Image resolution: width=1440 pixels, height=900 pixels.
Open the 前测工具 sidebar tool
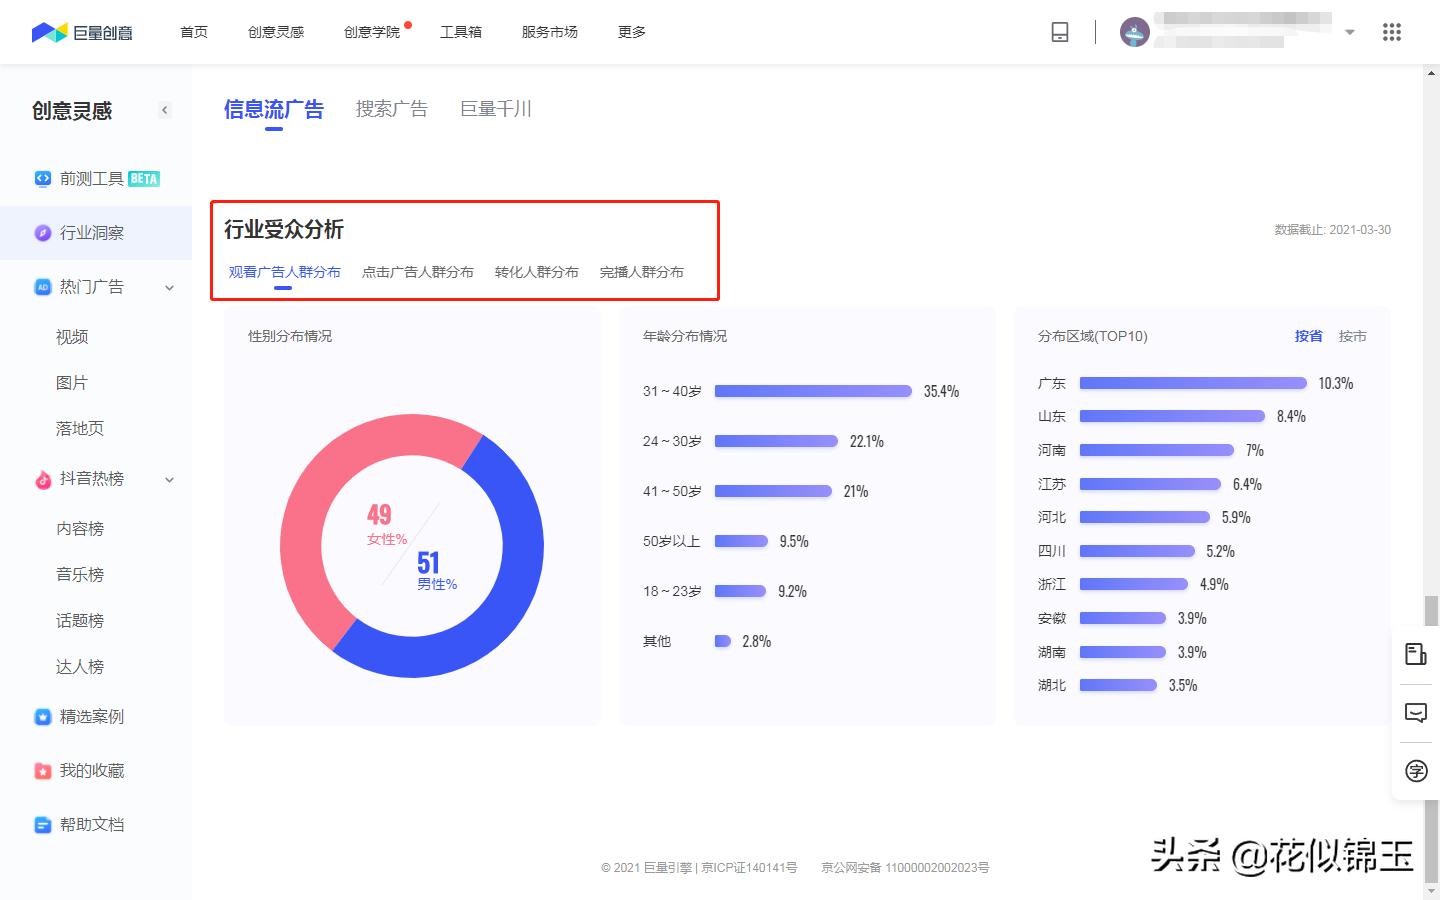tap(92, 178)
